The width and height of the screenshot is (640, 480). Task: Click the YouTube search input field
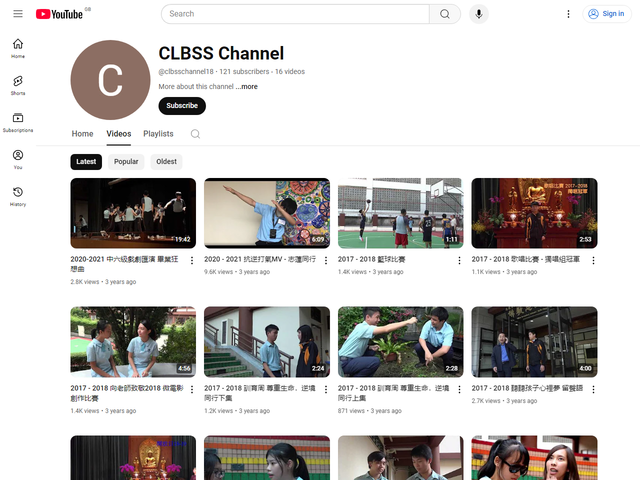click(x=295, y=14)
